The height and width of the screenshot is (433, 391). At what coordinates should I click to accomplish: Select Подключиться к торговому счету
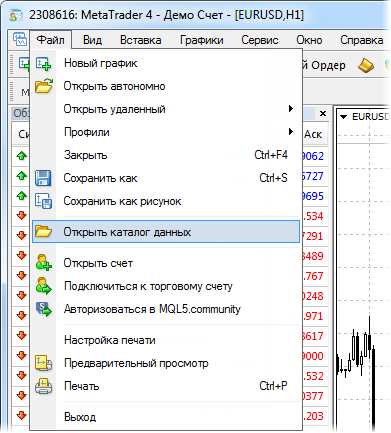[166, 286]
